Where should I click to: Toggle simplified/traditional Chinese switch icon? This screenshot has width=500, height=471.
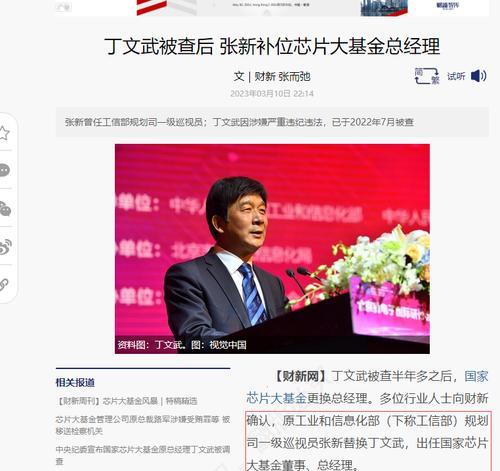[x=427, y=76]
